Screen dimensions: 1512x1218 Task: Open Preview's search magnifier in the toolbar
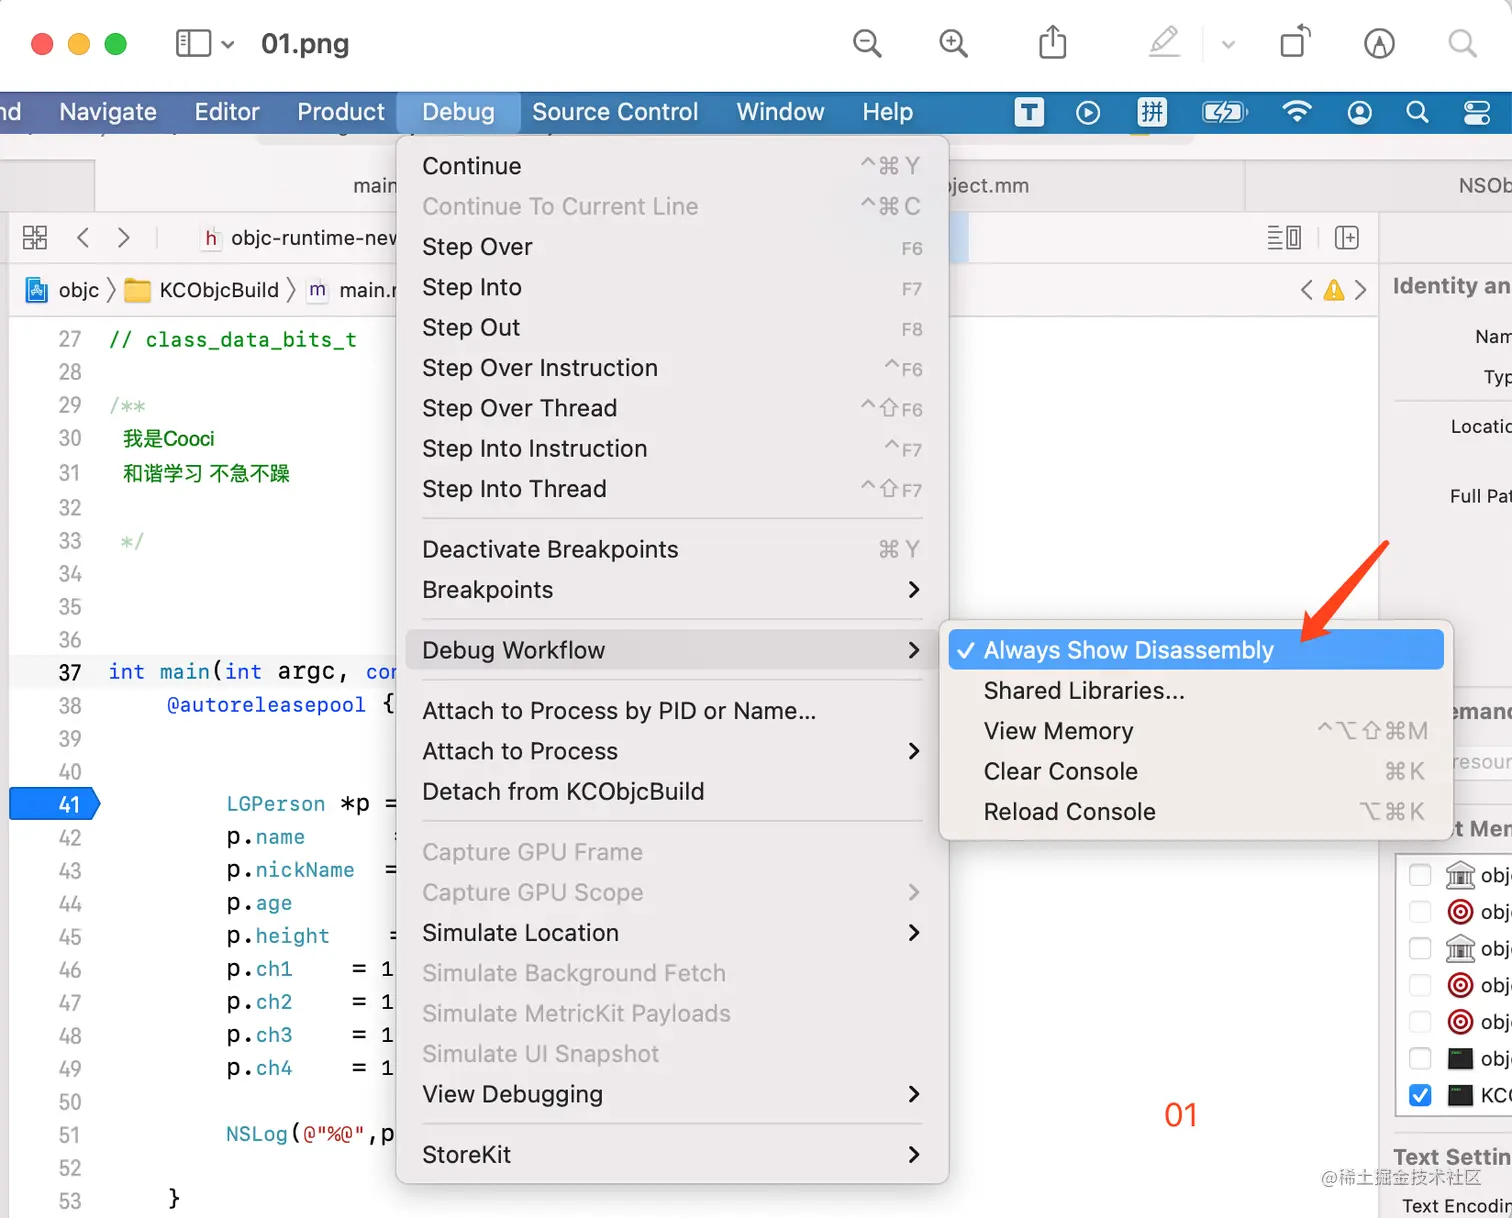point(1462,43)
